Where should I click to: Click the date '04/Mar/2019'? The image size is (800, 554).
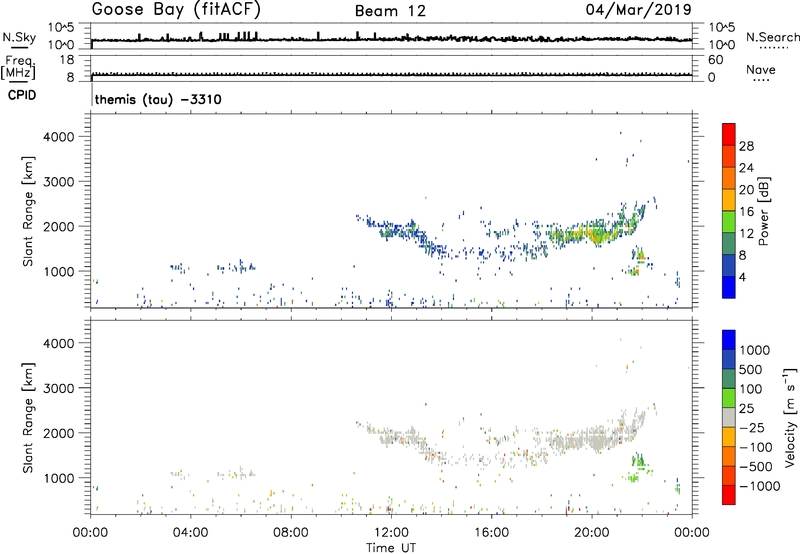638,9
